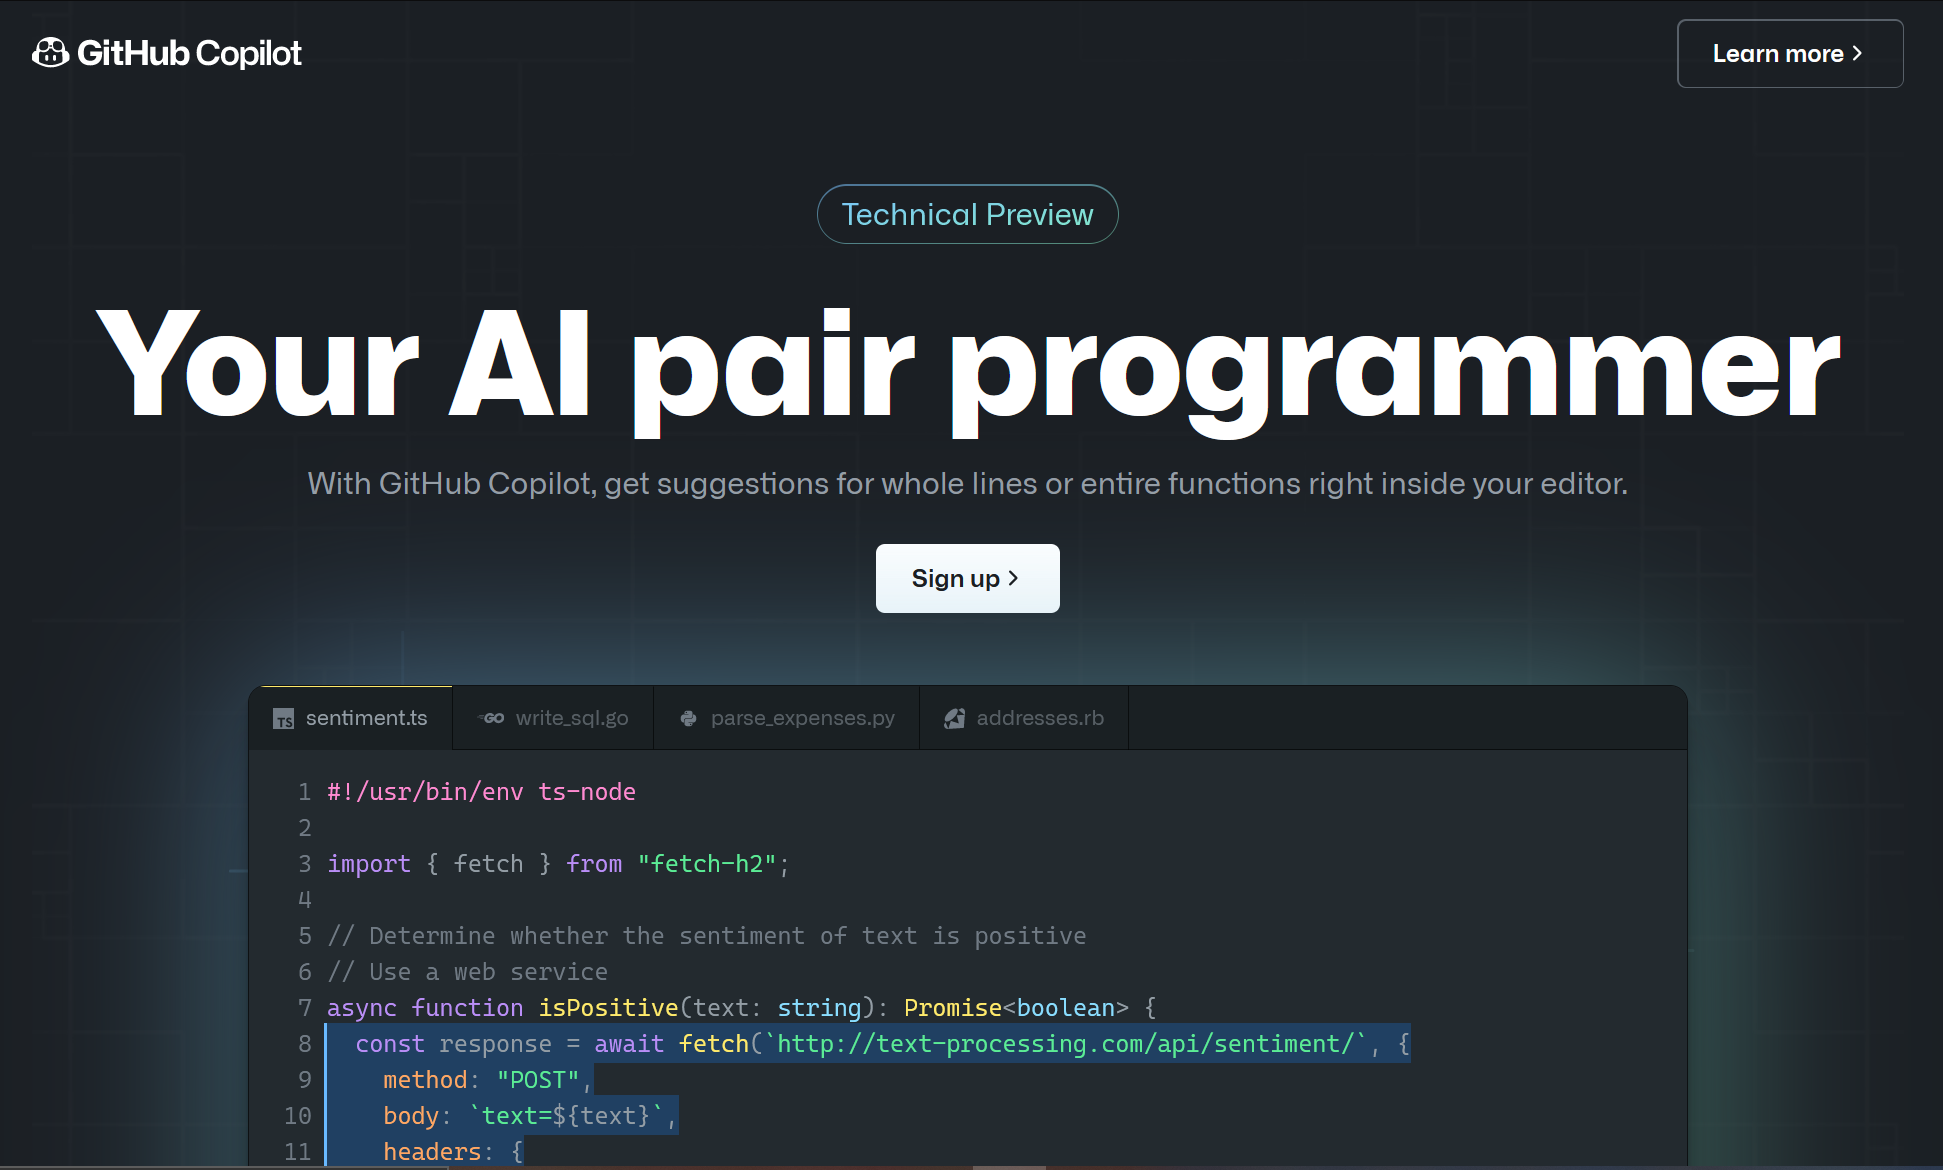The width and height of the screenshot is (1943, 1170).
Task: Click the const response await fetch line
Action: (x=882, y=1044)
